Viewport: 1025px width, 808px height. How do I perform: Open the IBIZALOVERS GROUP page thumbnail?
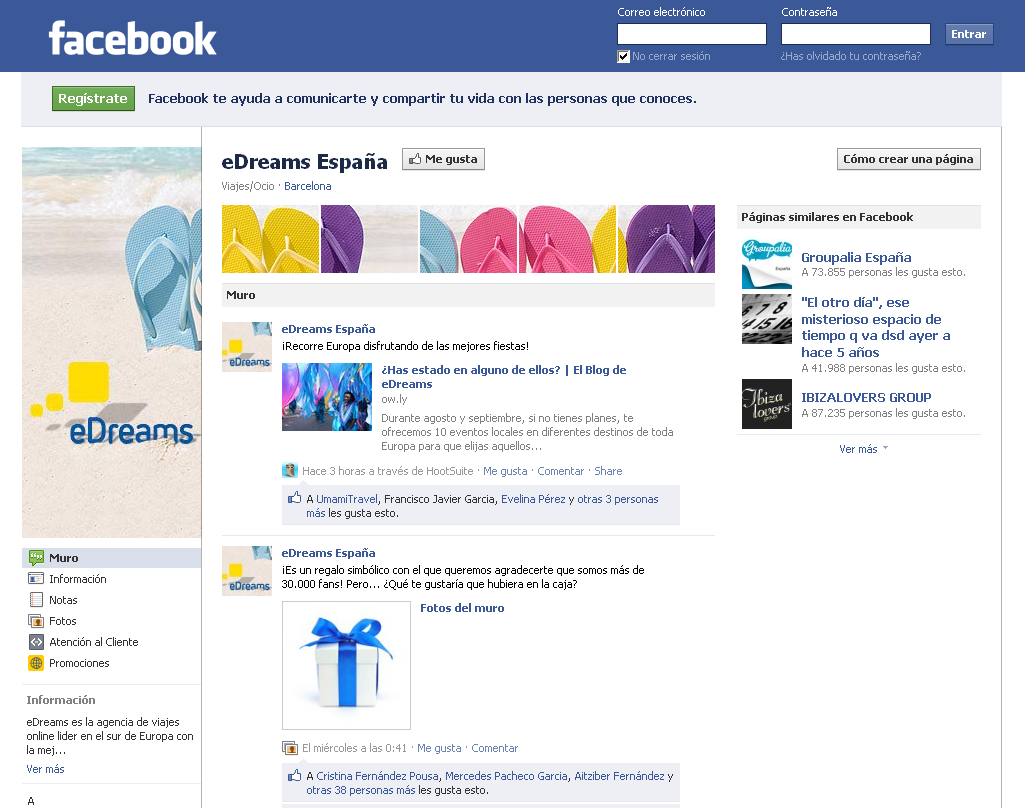[766, 404]
